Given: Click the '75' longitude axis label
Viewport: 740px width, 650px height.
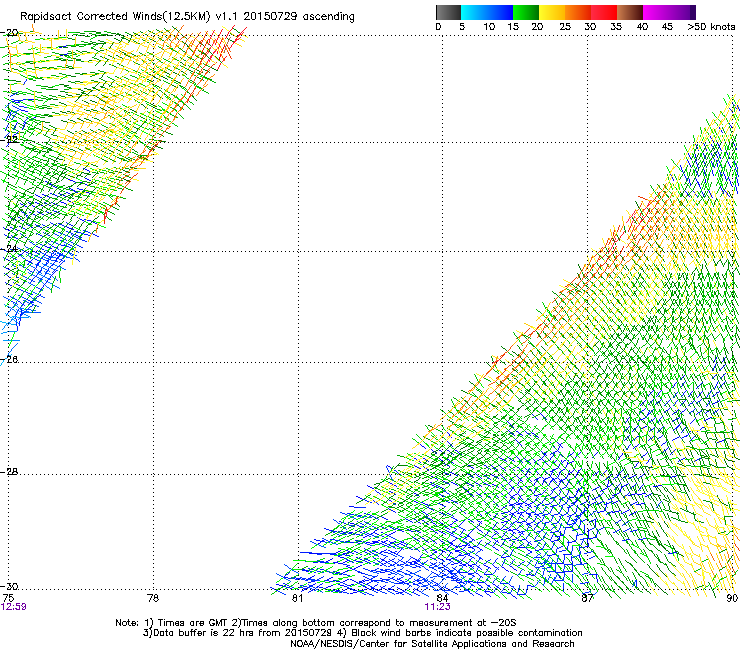Looking at the screenshot, I should tap(8, 598).
